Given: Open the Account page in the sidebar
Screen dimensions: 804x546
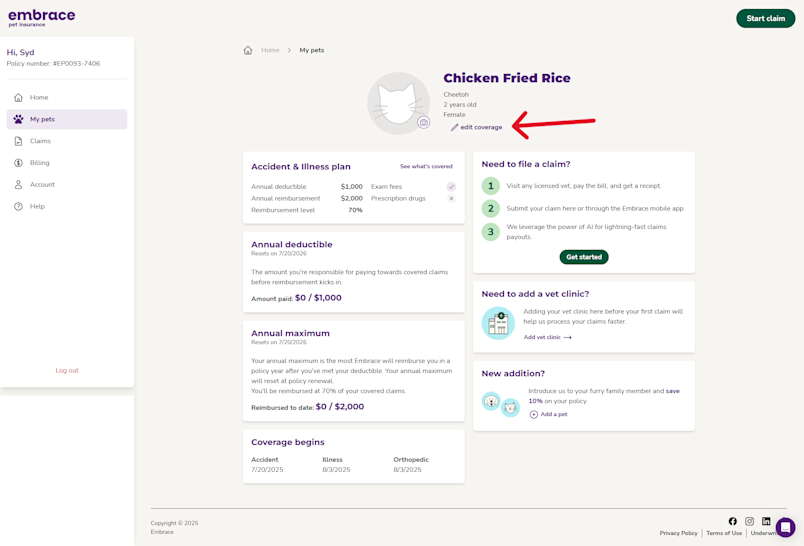Looking at the screenshot, I should (67, 185).
